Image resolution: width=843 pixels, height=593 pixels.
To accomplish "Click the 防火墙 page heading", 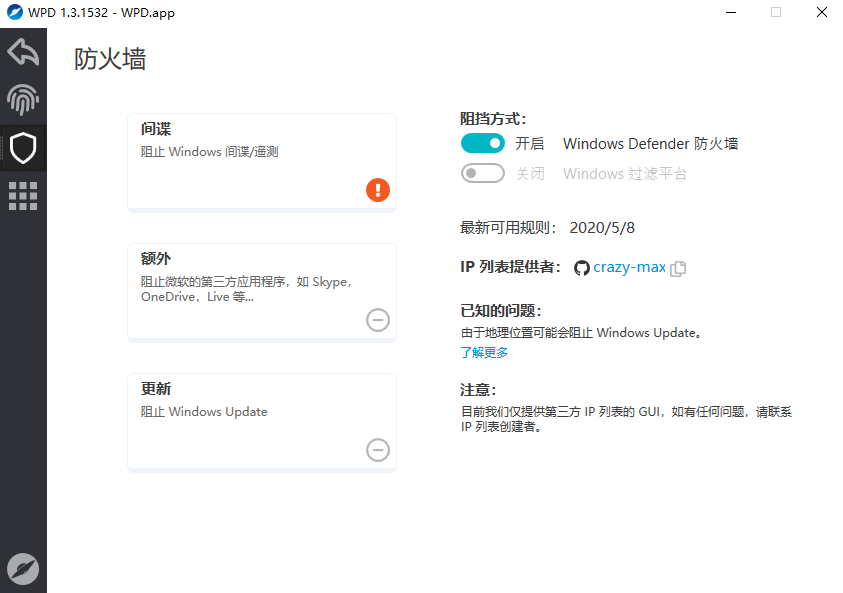I will coord(110,59).
